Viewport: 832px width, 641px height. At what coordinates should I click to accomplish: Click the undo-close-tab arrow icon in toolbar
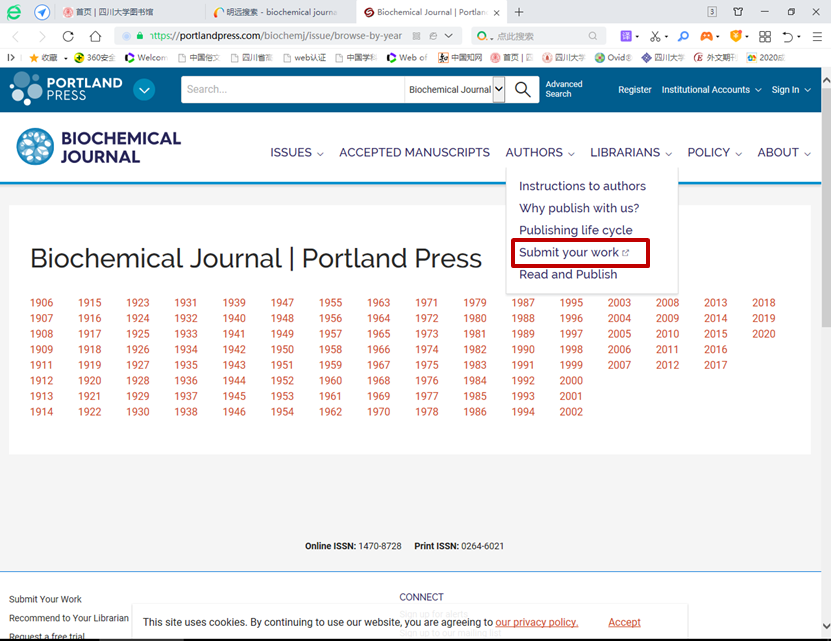pos(788,36)
